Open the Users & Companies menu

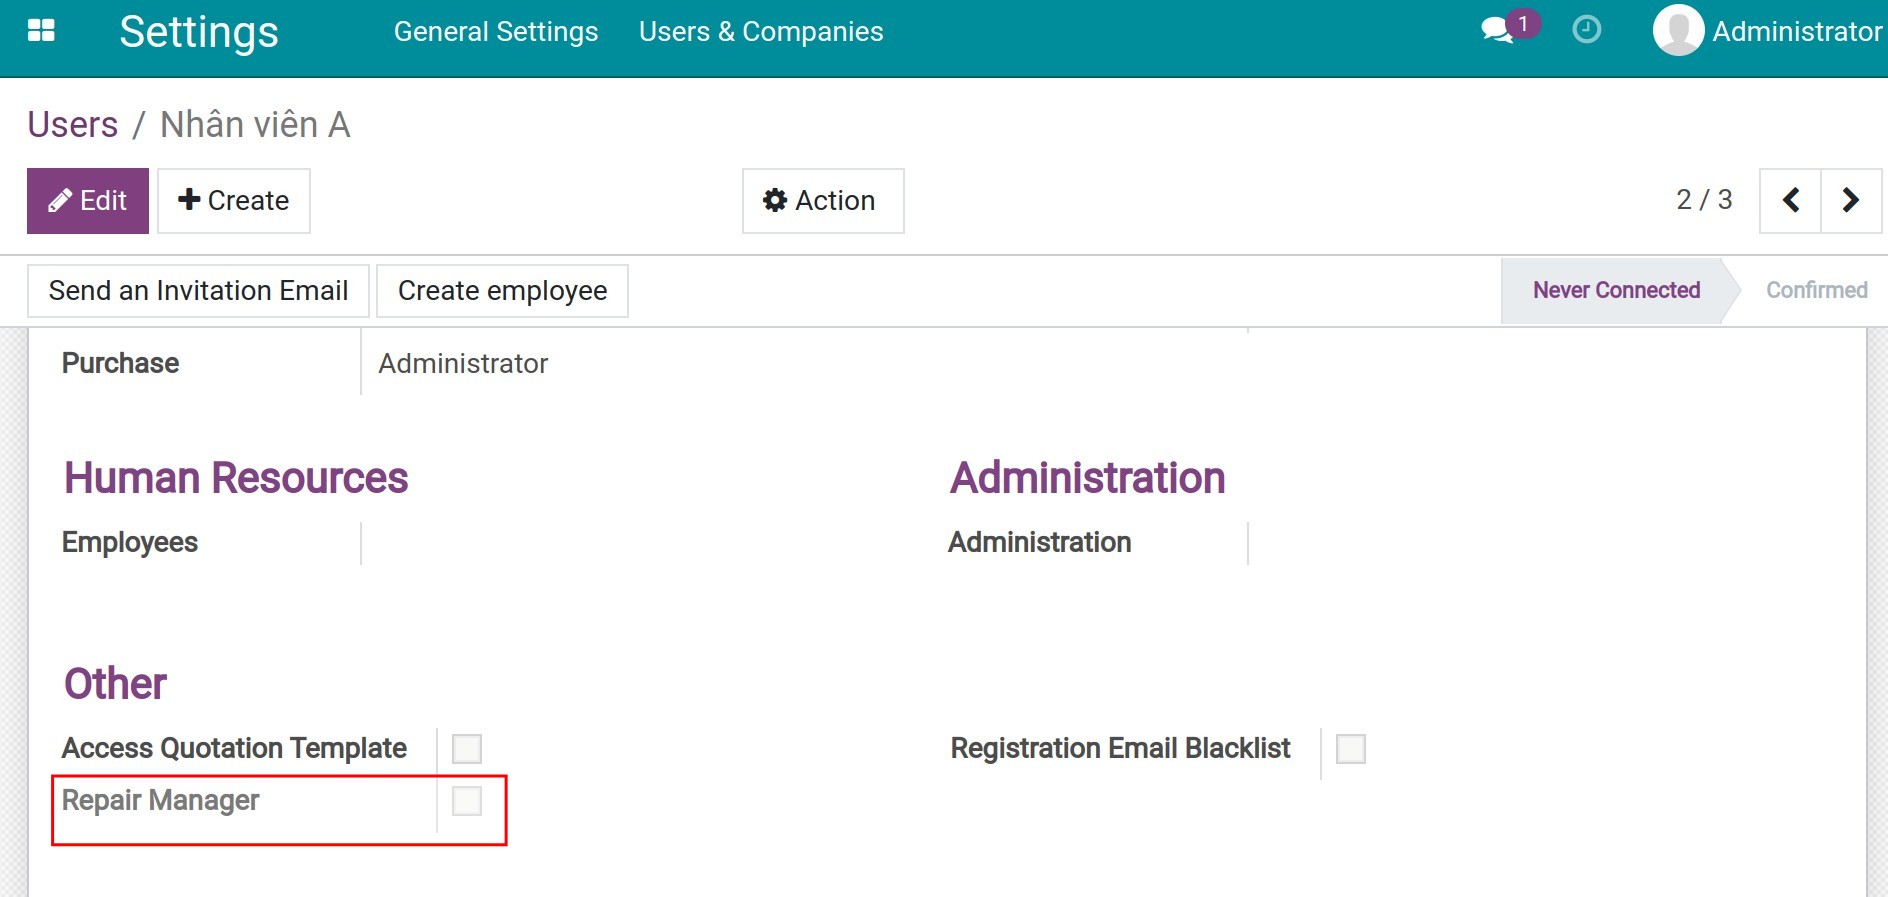(x=761, y=32)
